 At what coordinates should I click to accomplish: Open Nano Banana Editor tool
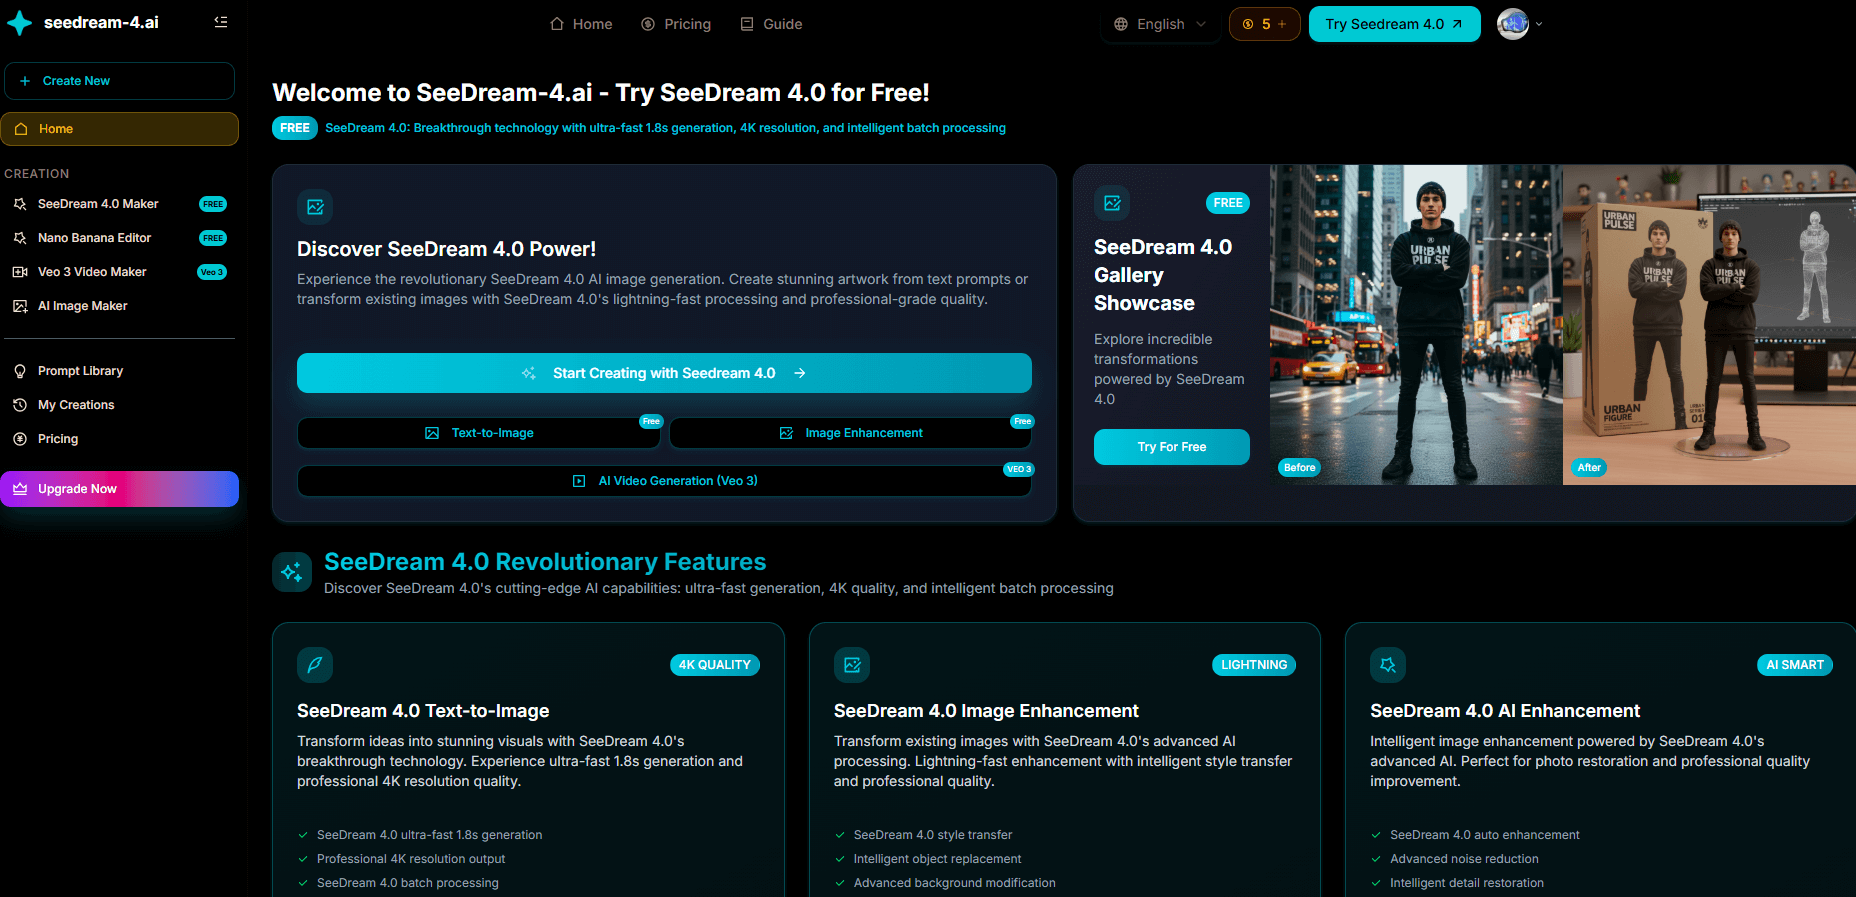point(94,238)
